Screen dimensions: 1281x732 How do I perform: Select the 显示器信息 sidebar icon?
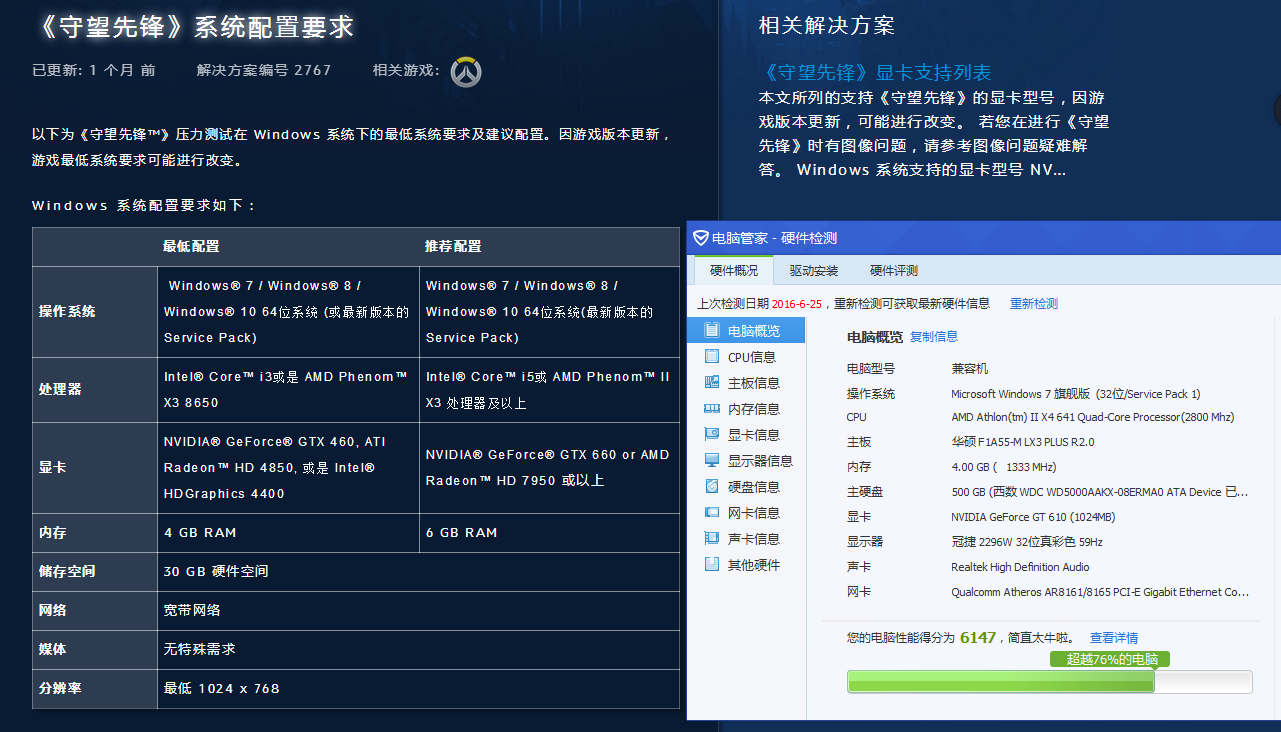712,460
